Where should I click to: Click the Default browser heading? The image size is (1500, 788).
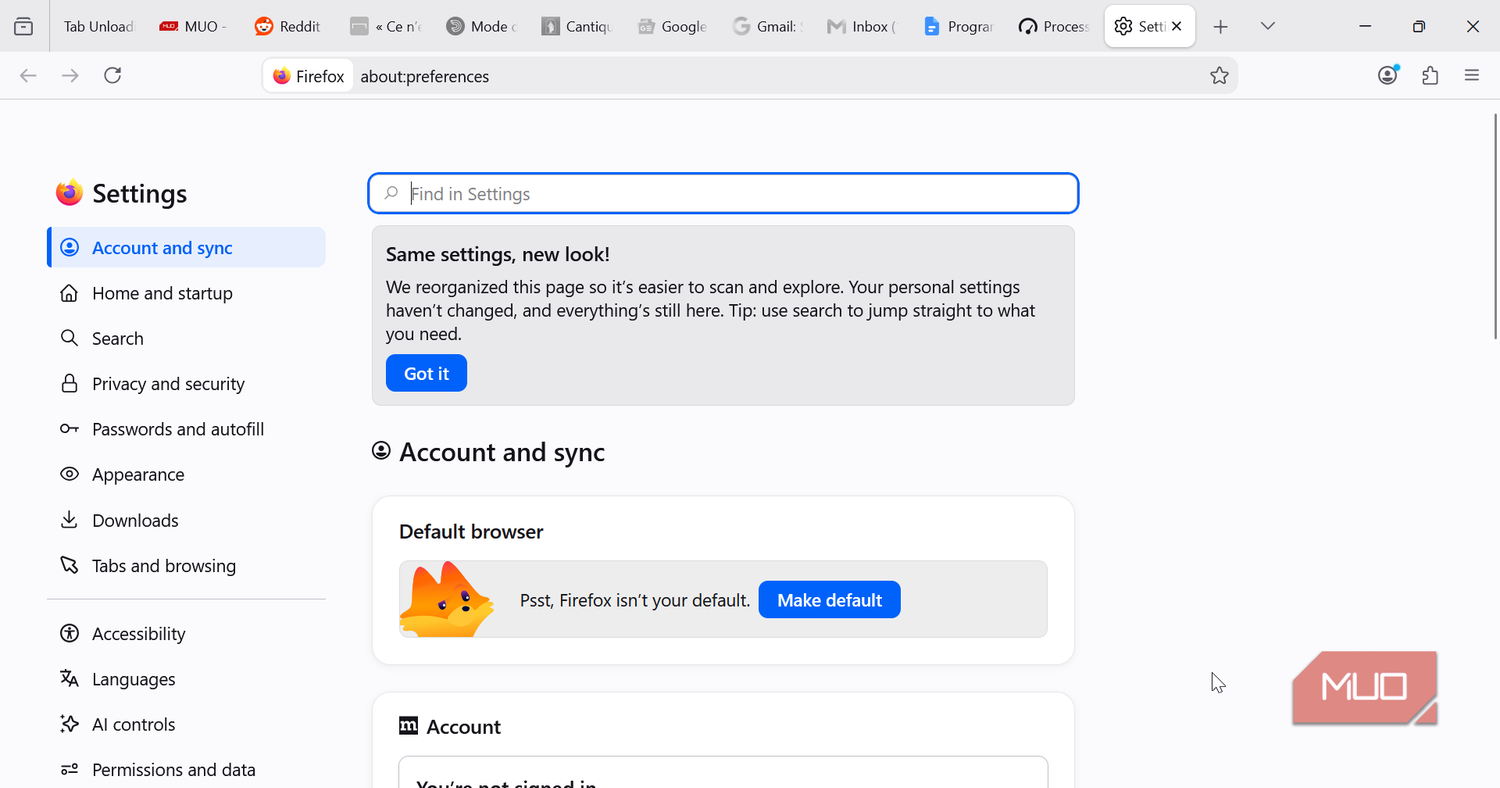point(471,532)
